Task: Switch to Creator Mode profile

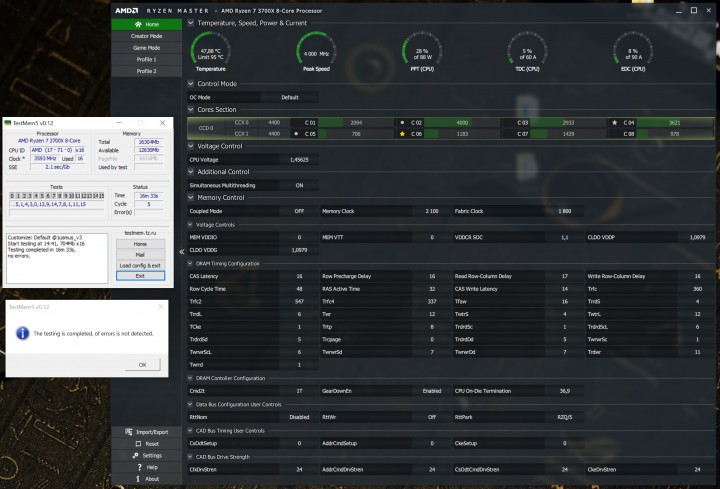Action: (x=146, y=36)
